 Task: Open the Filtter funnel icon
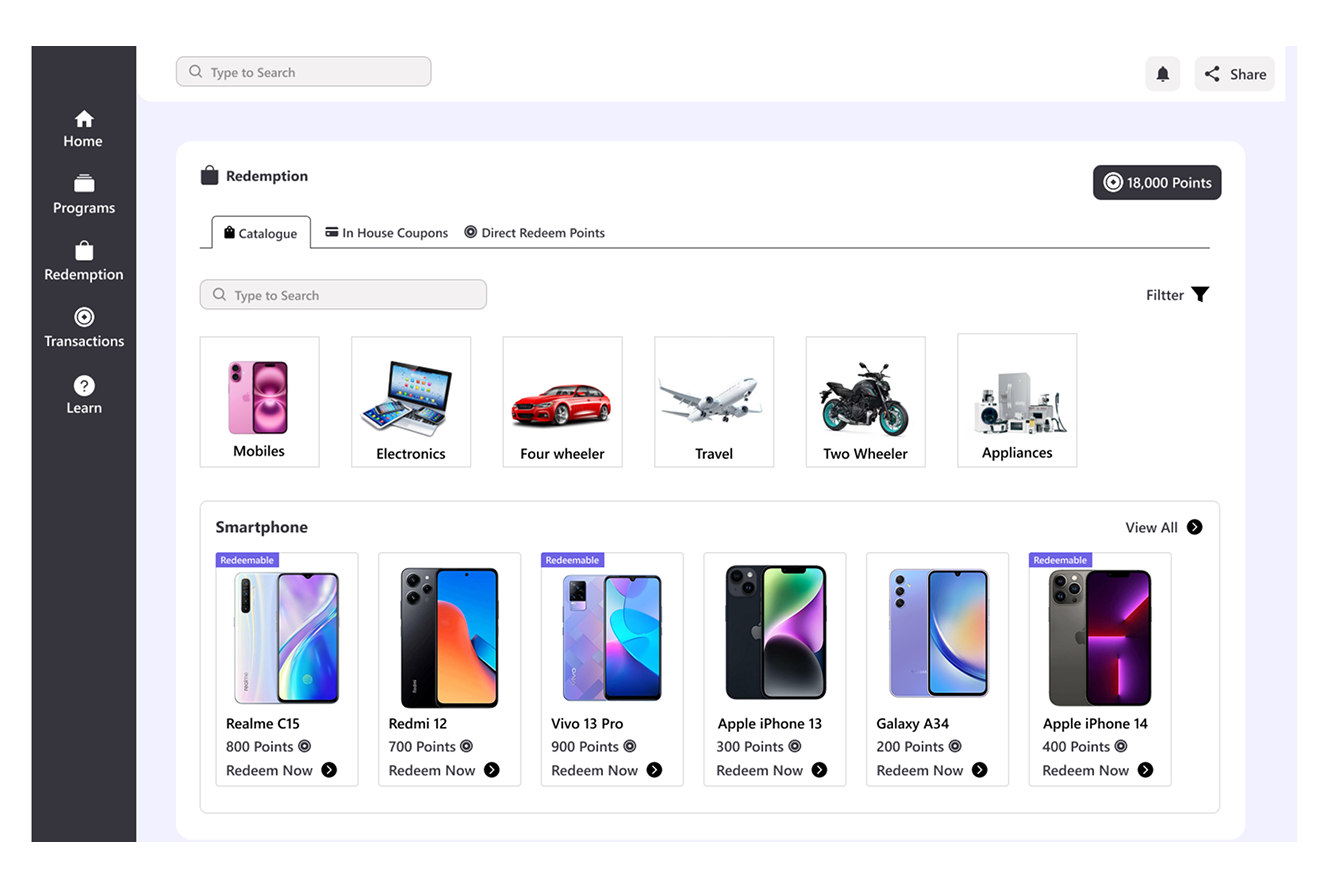click(1201, 295)
